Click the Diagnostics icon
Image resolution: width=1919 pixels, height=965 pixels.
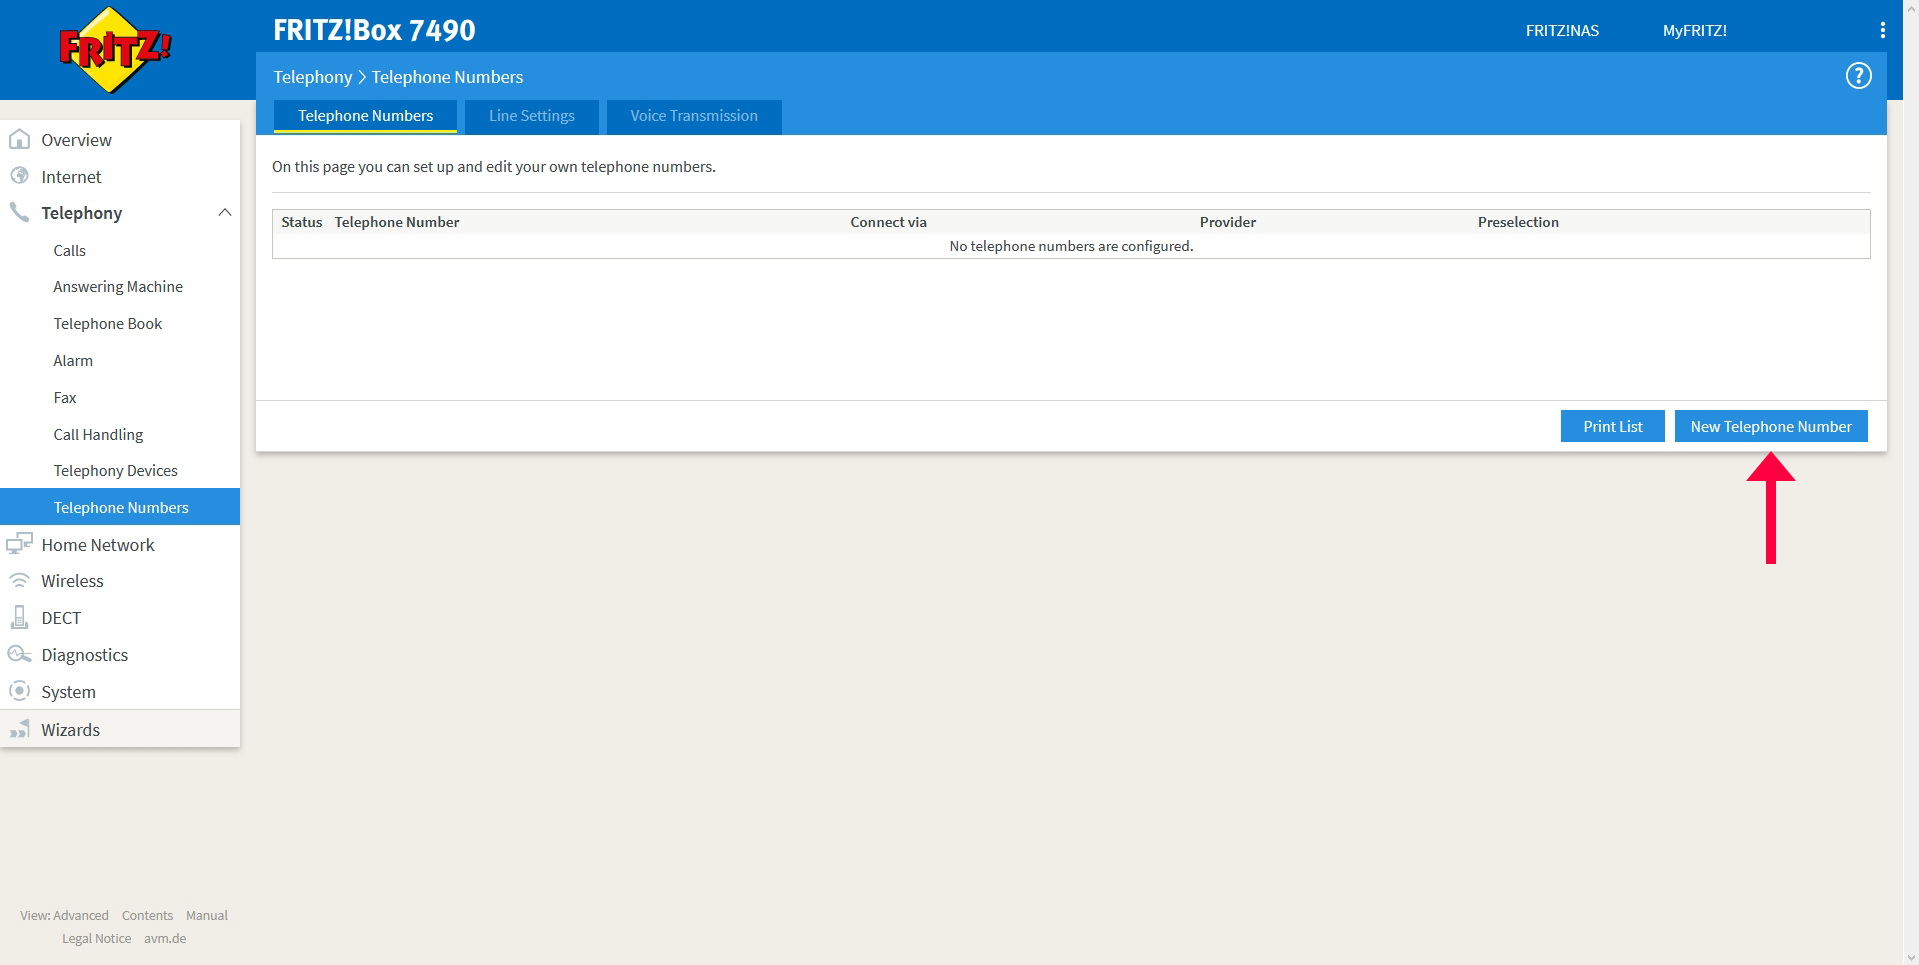(19, 654)
